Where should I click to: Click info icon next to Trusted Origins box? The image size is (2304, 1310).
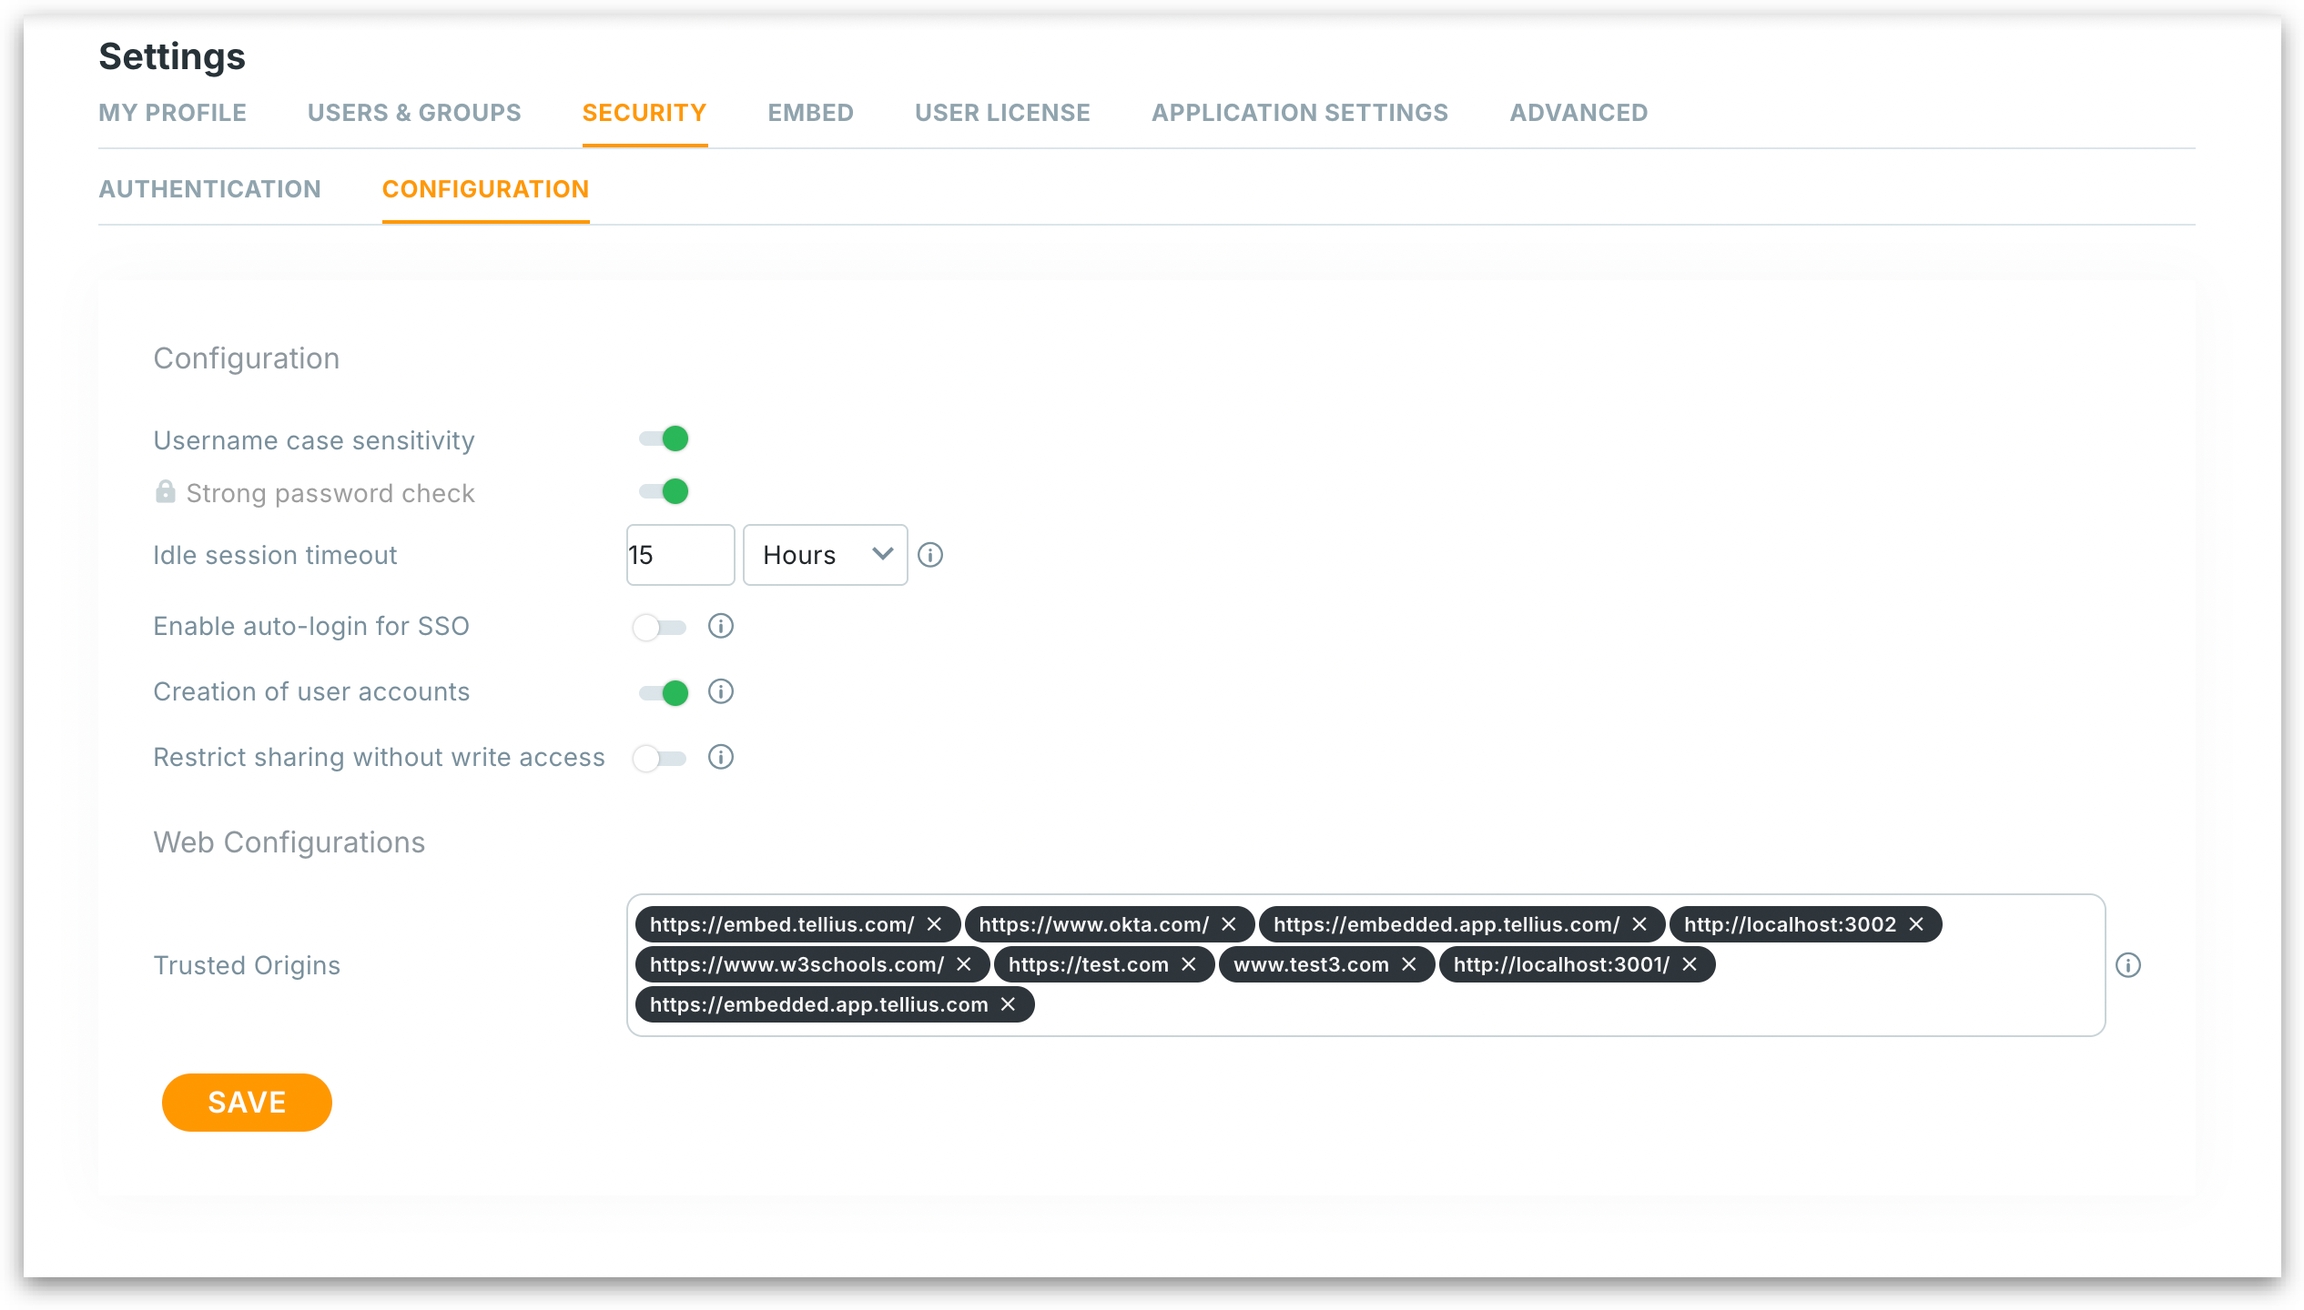[x=2127, y=965]
